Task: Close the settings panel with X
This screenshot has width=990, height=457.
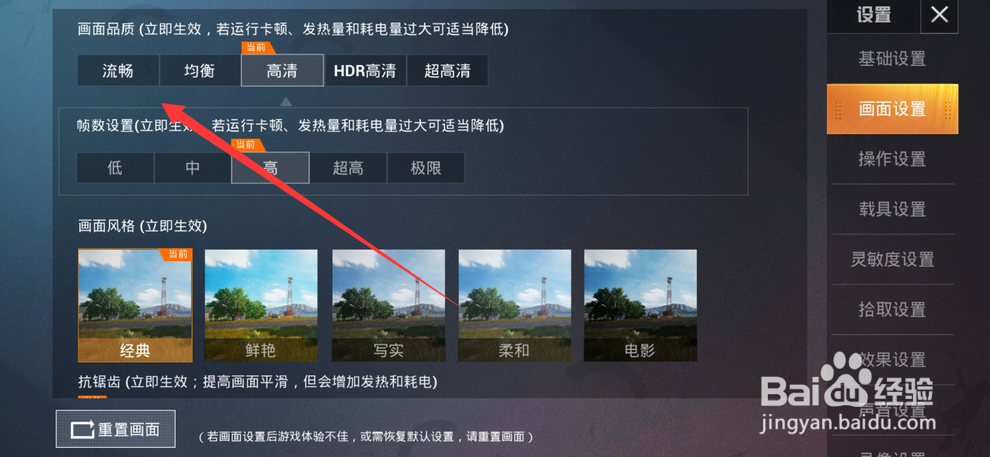Action: [x=939, y=15]
